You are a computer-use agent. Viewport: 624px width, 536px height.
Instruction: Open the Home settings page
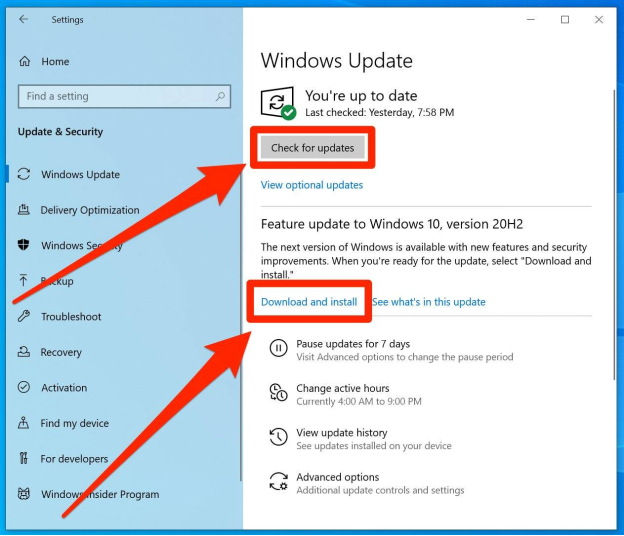55,62
